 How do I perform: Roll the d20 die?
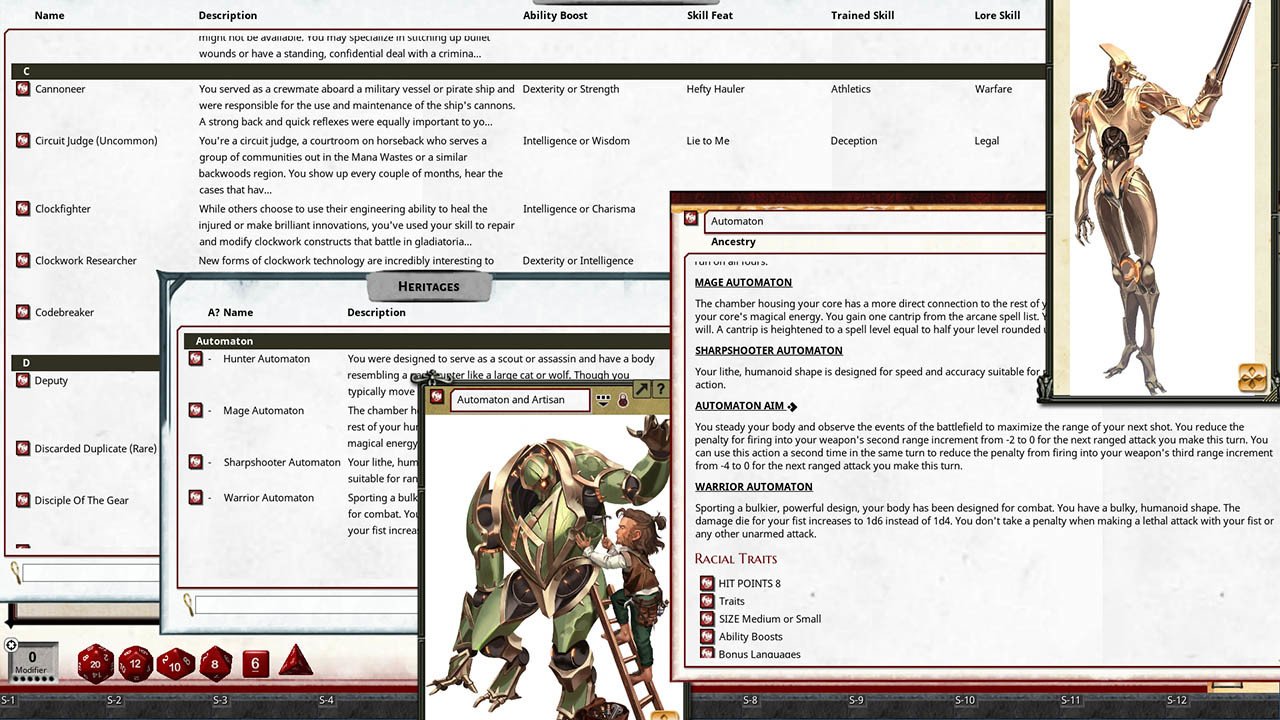95,662
